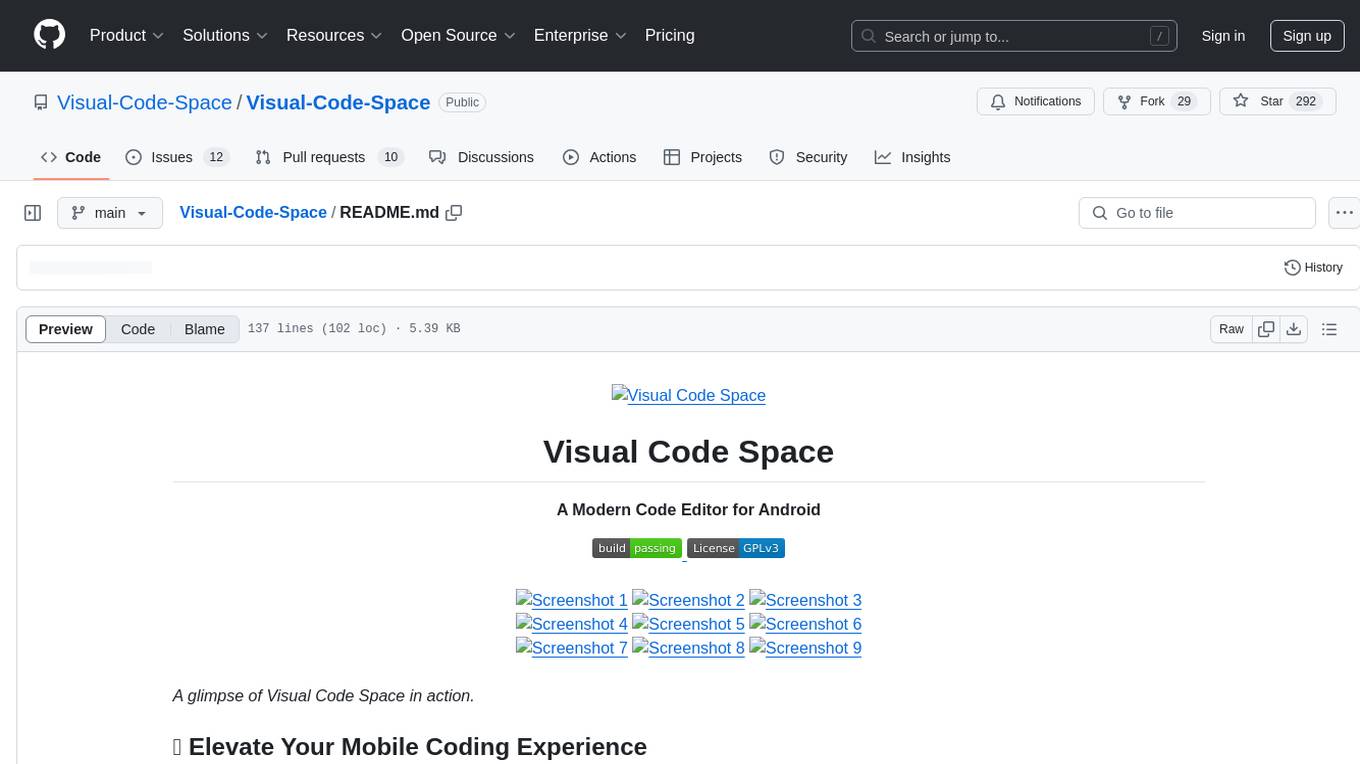View the 292 stargazers count

tap(1305, 101)
